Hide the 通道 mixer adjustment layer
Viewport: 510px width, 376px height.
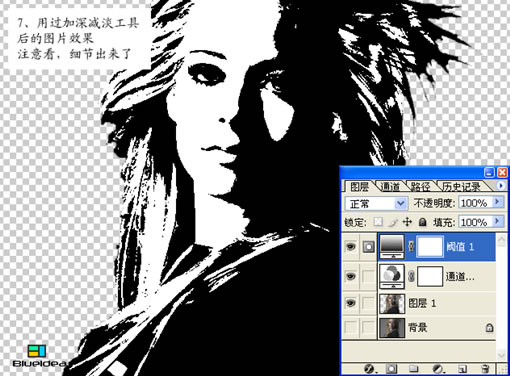[350, 276]
